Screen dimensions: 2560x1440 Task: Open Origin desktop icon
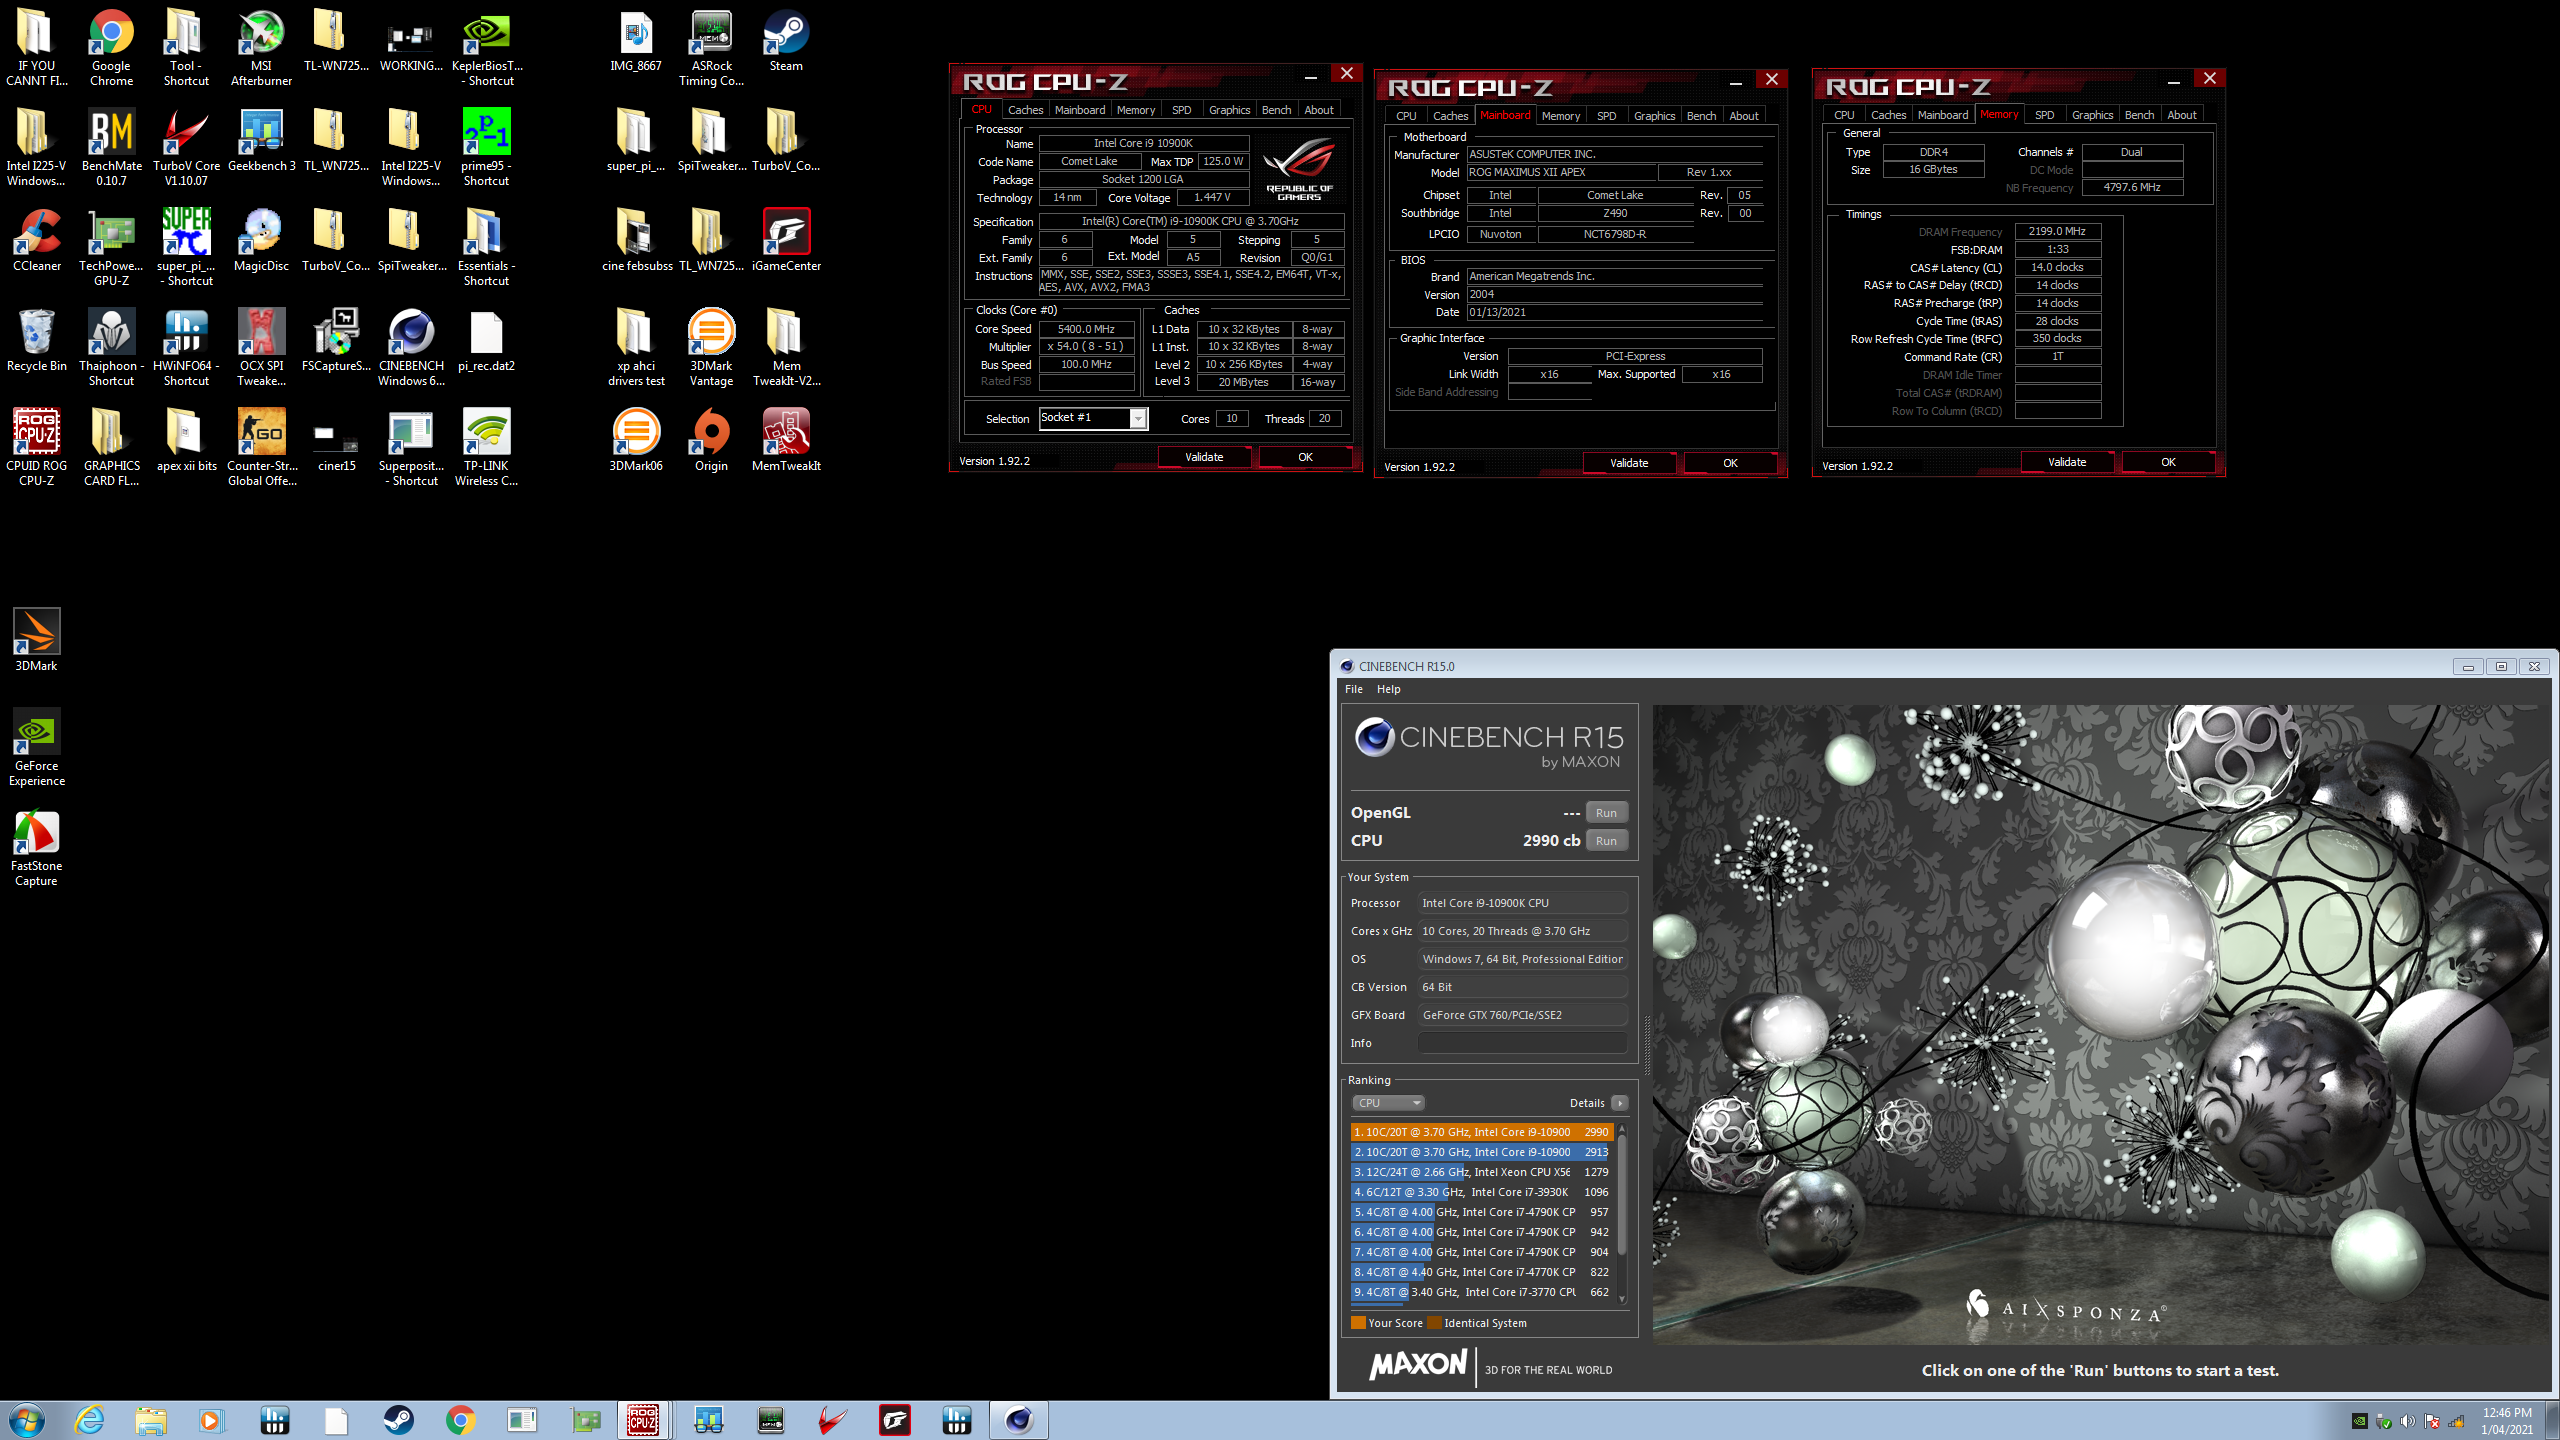point(711,440)
